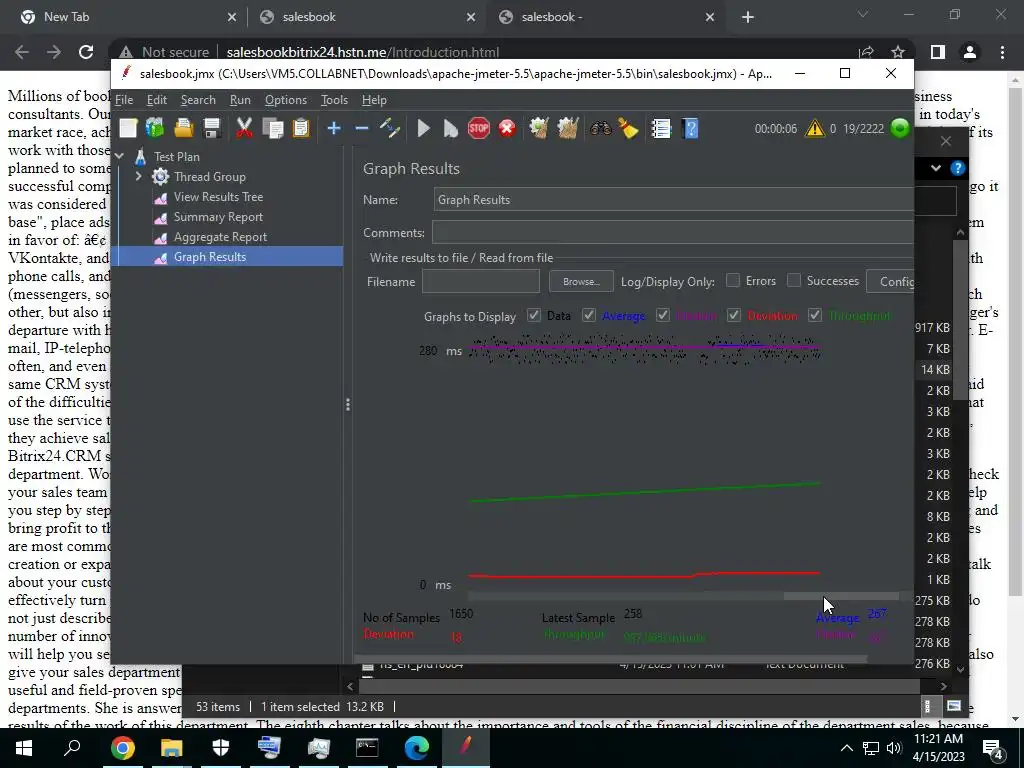Select Aggregate Report in the tree
This screenshot has width=1024, height=768.
tap(220, 237)
